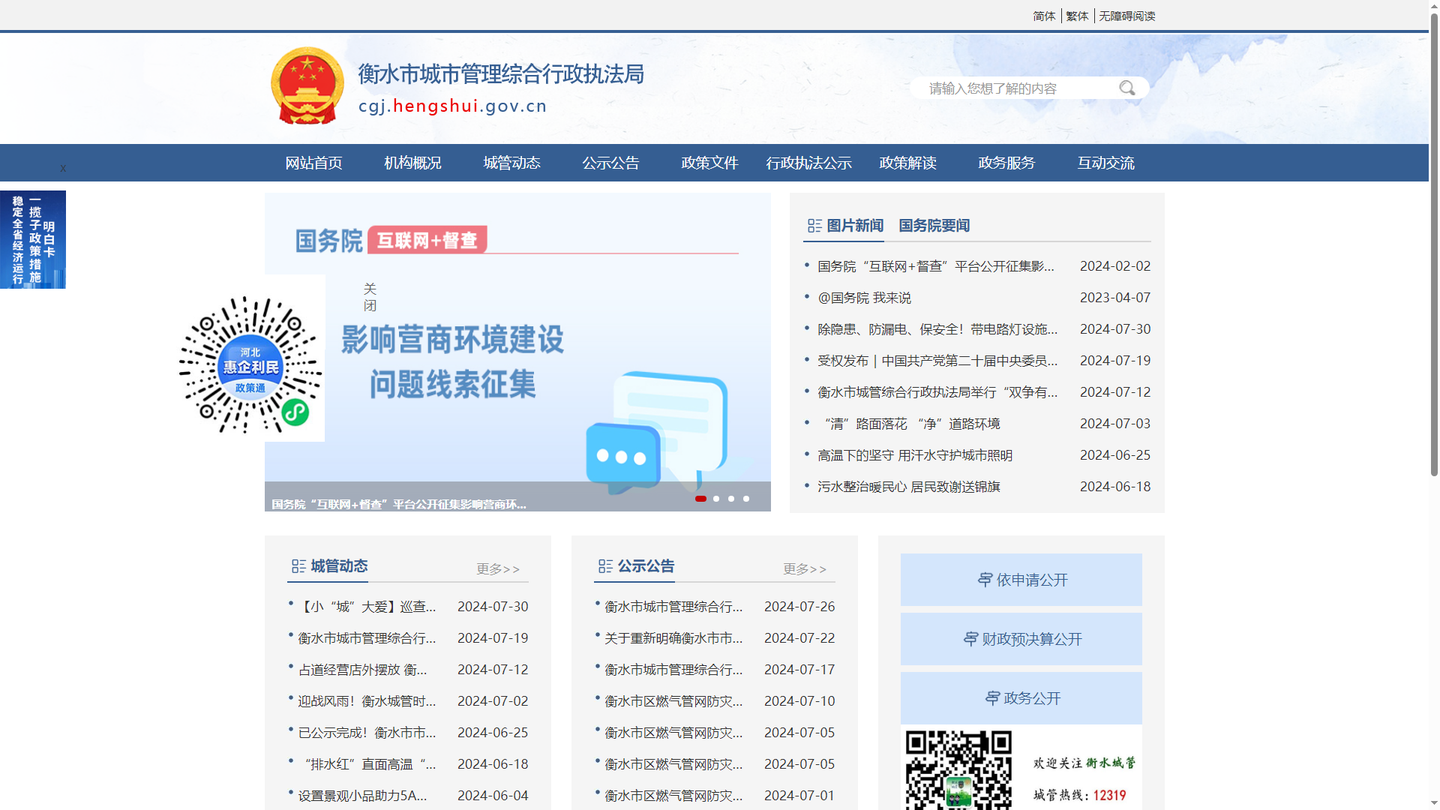Open the 政策解读 menu

point(908,163)
